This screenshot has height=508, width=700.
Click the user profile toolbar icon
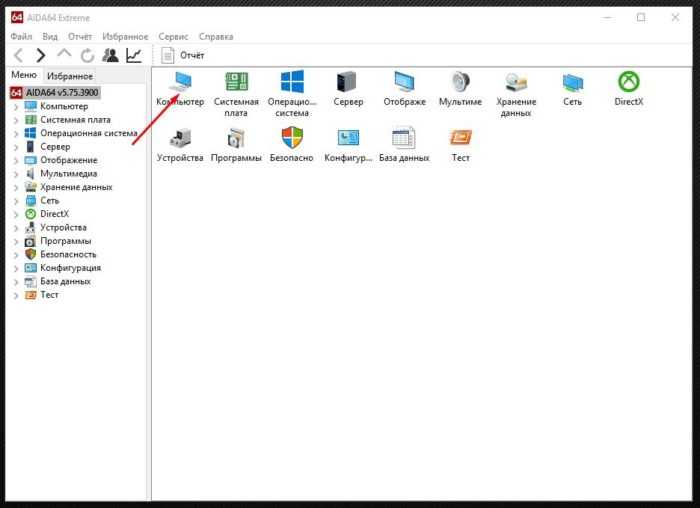click(x=110, y=55)
